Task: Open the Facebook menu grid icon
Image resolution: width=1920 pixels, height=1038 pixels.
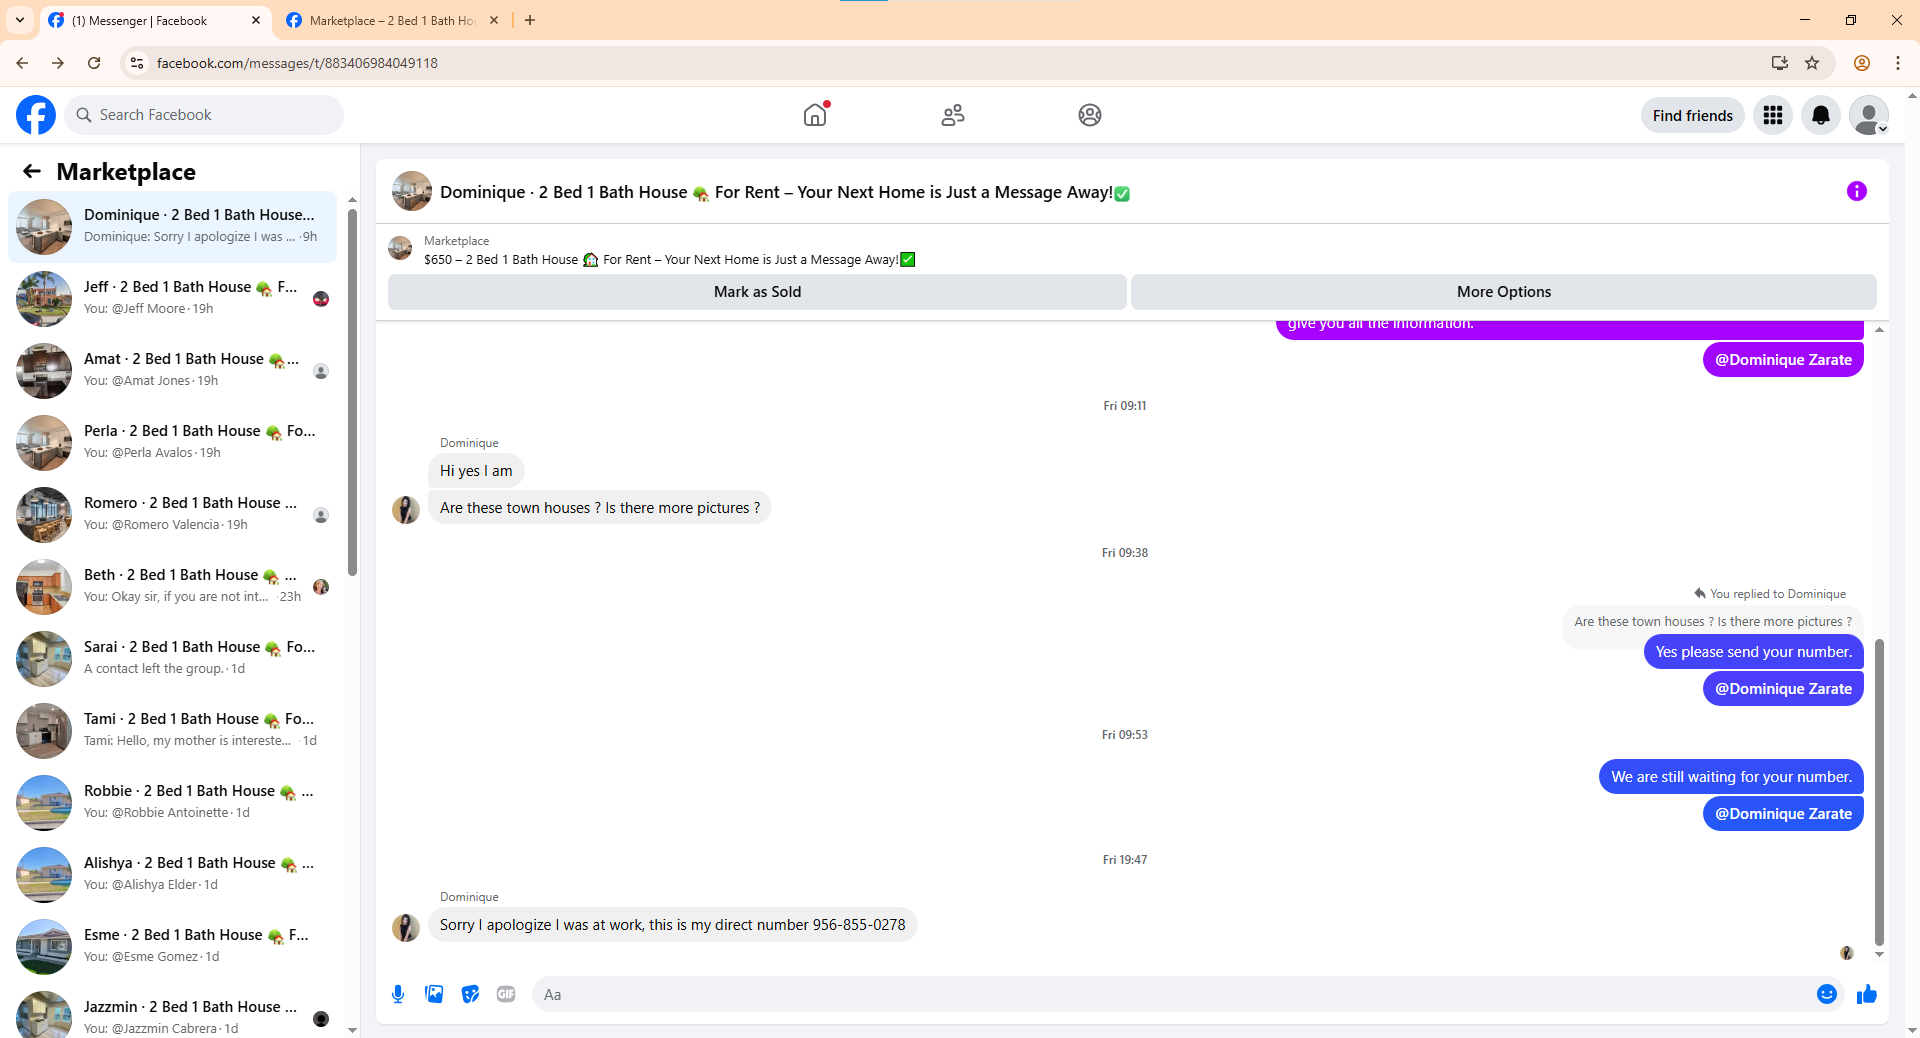Action: 1773,115
